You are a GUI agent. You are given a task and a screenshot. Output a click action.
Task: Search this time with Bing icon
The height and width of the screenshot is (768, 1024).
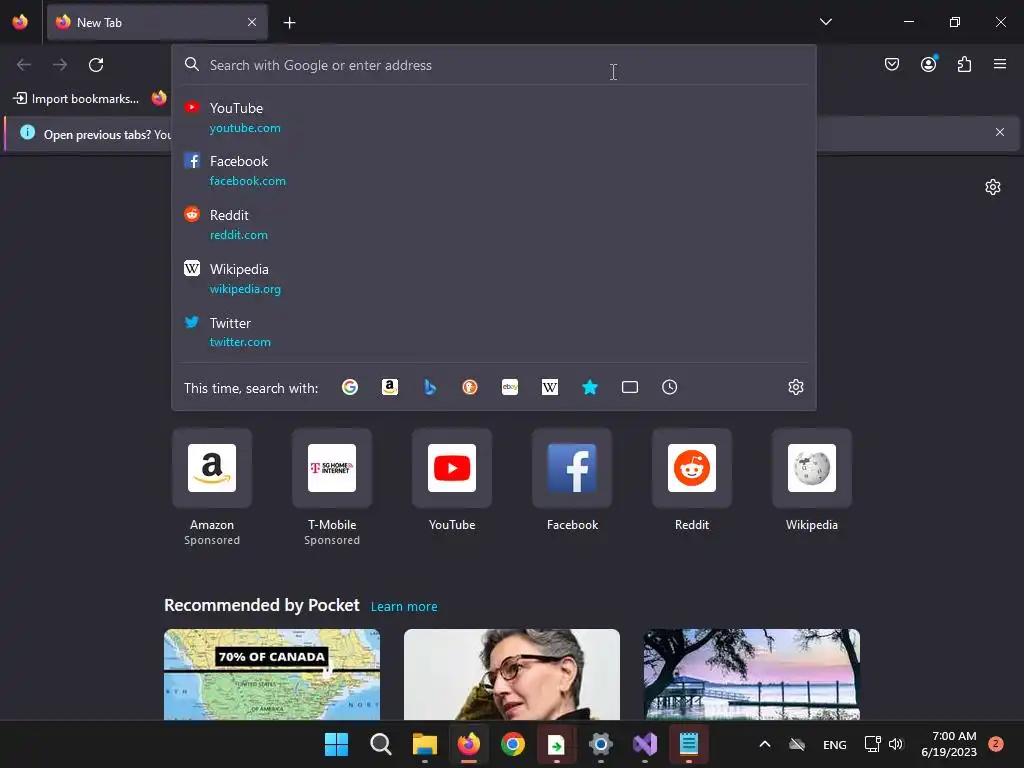pyautogui.click(x=430, y=387)
